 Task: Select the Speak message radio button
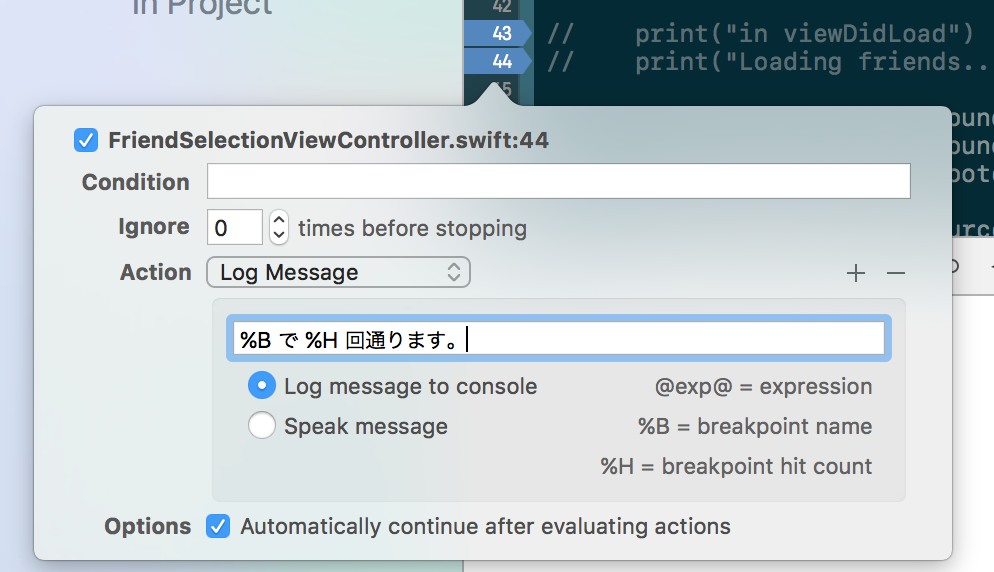point(262,426)
